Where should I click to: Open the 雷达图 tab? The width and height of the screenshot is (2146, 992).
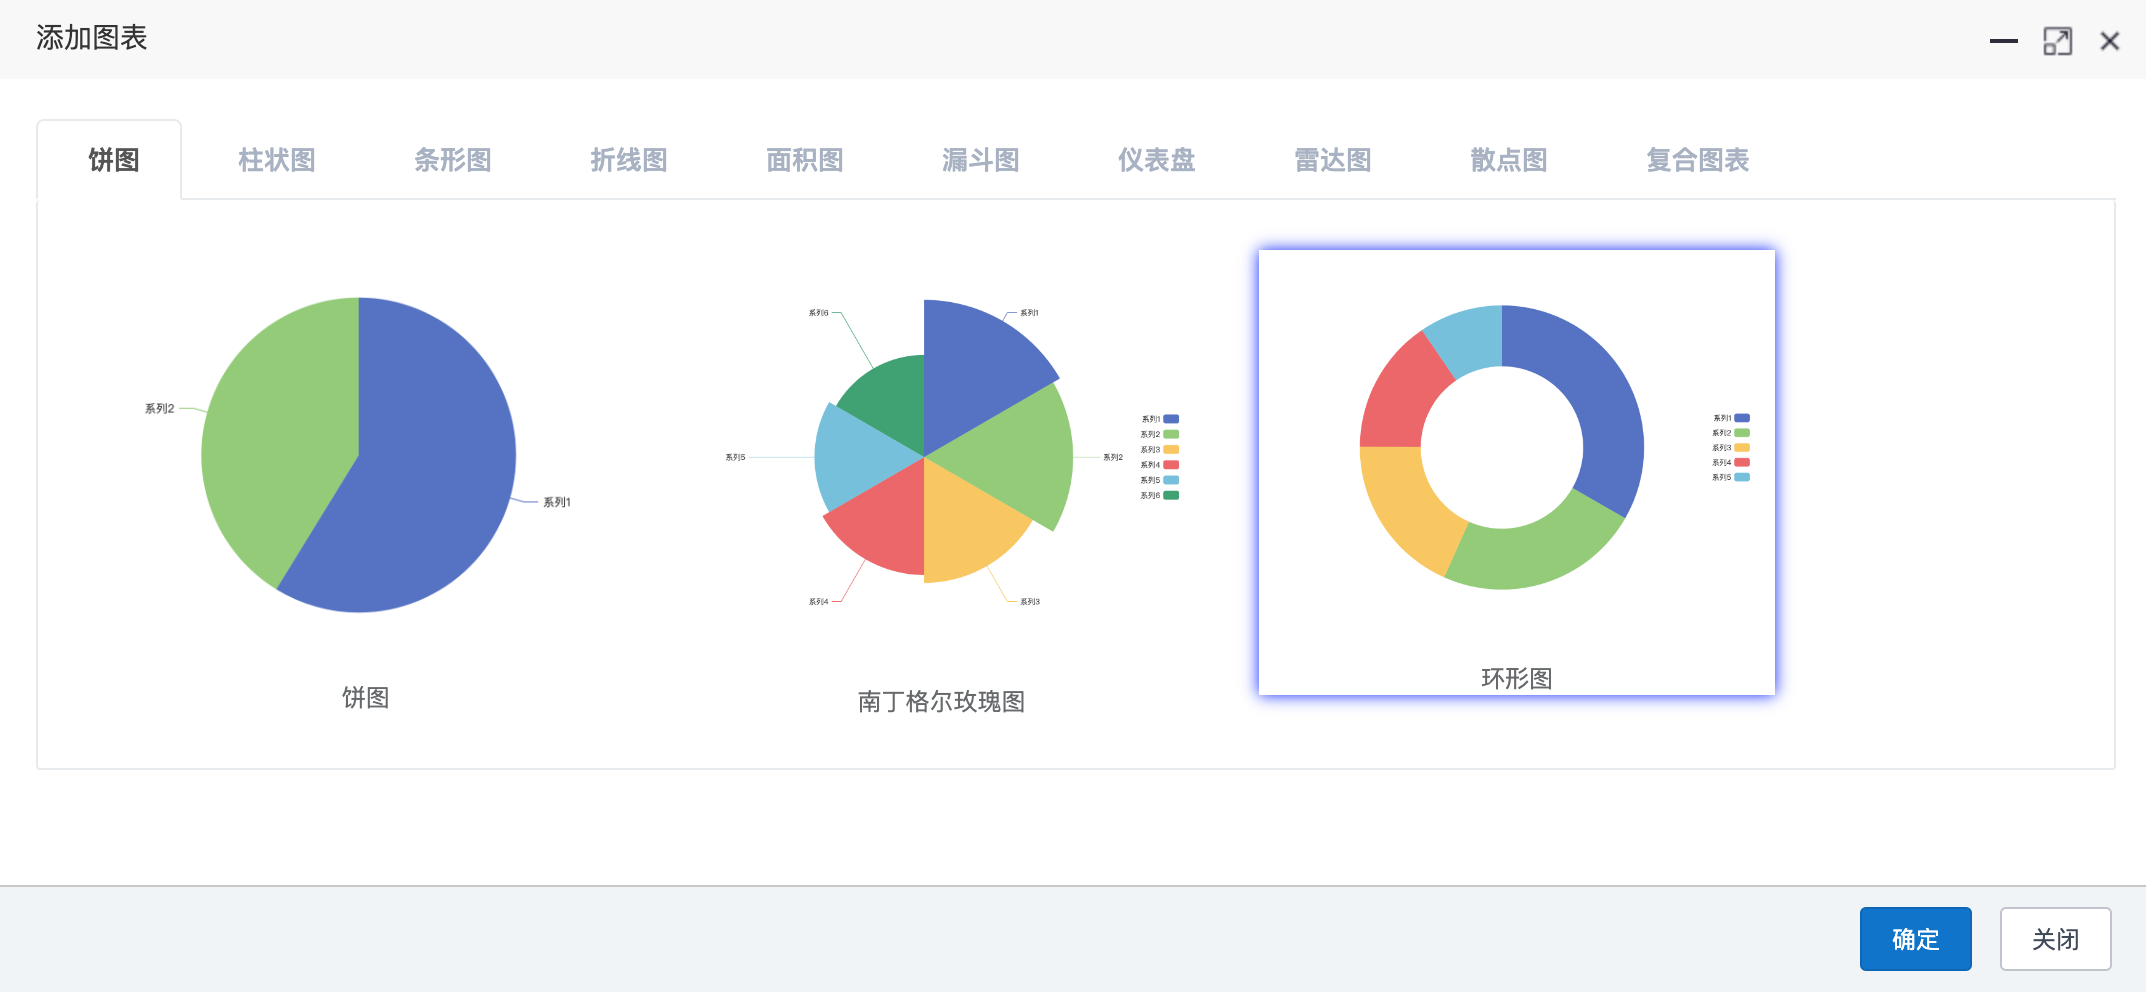pyautogui.click(x=1333, y=160)
